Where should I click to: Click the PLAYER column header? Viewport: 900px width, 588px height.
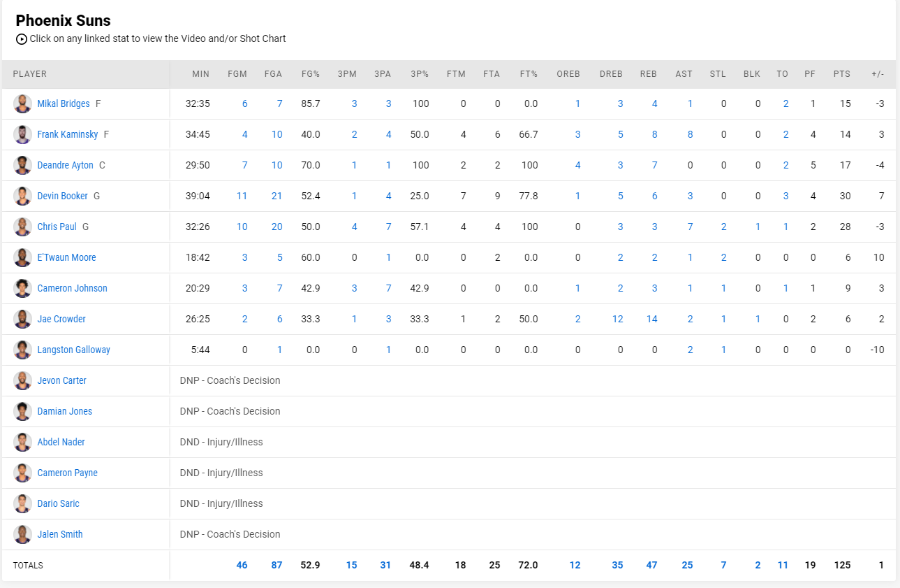30,74
